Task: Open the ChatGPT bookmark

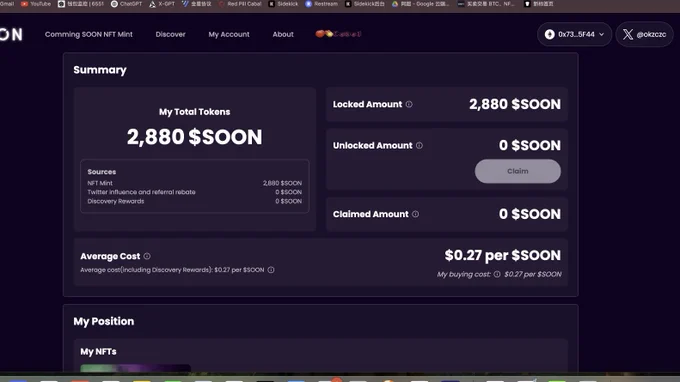Action: tap(126, 4)
